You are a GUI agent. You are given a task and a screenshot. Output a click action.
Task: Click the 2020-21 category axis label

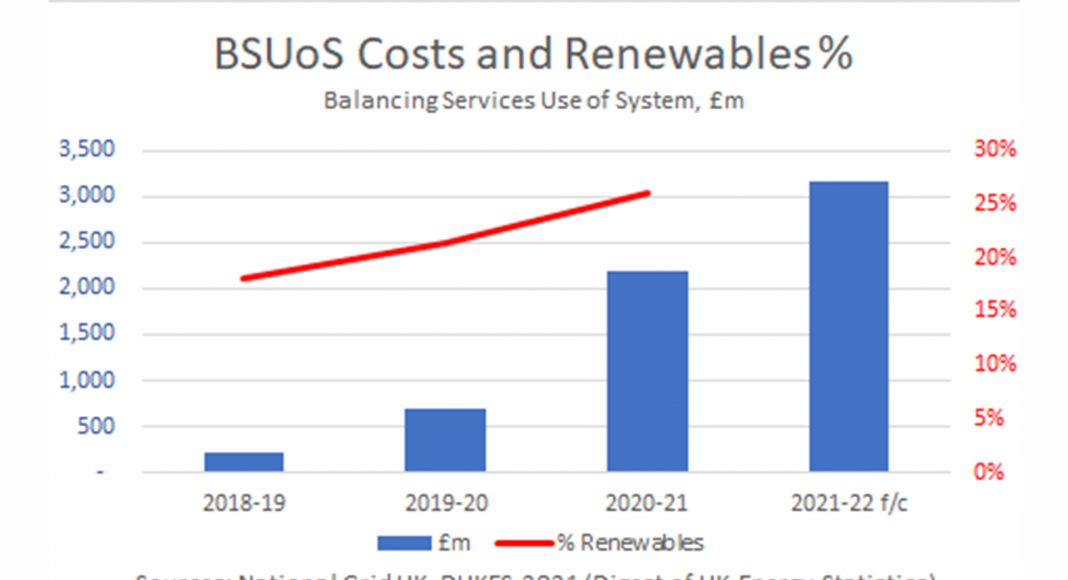click(x=647, y=501)
